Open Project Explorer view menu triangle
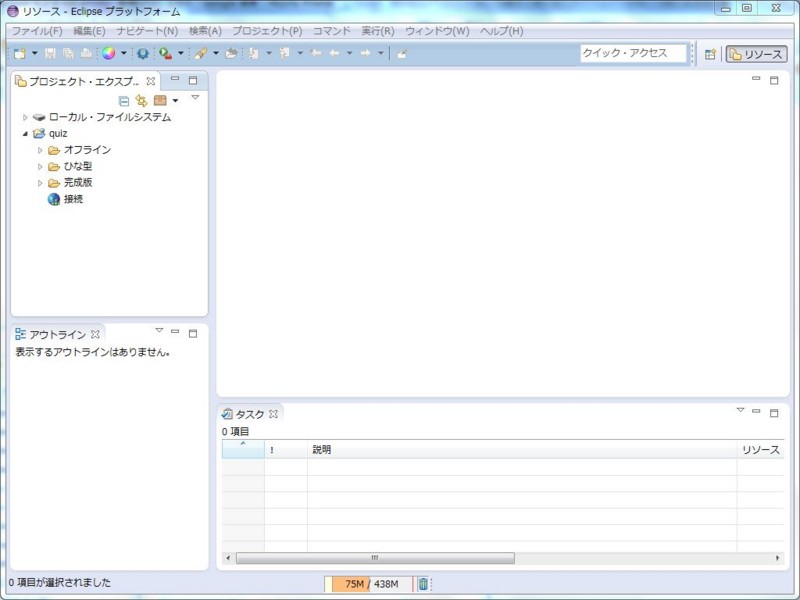Viewport: 800px width, 600px height. coord(195,97)
